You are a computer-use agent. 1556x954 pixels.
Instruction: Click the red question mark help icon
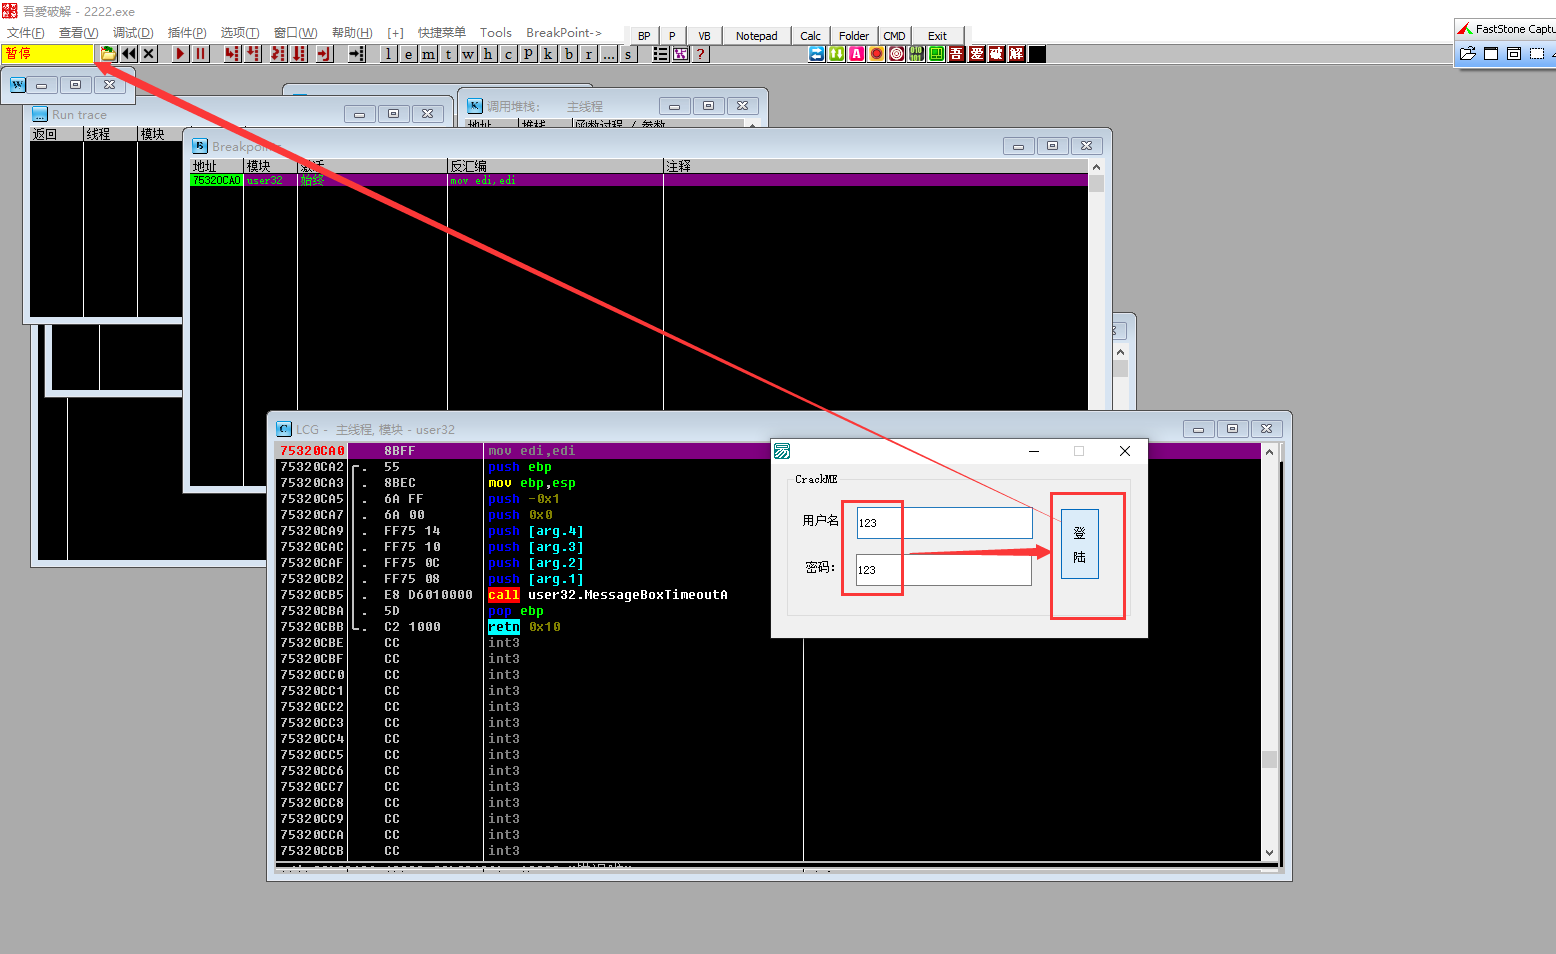(701, 54)
